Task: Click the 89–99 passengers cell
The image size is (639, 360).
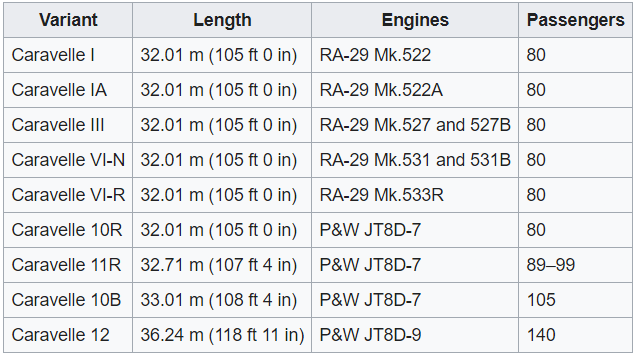Action: coord(575,265)
